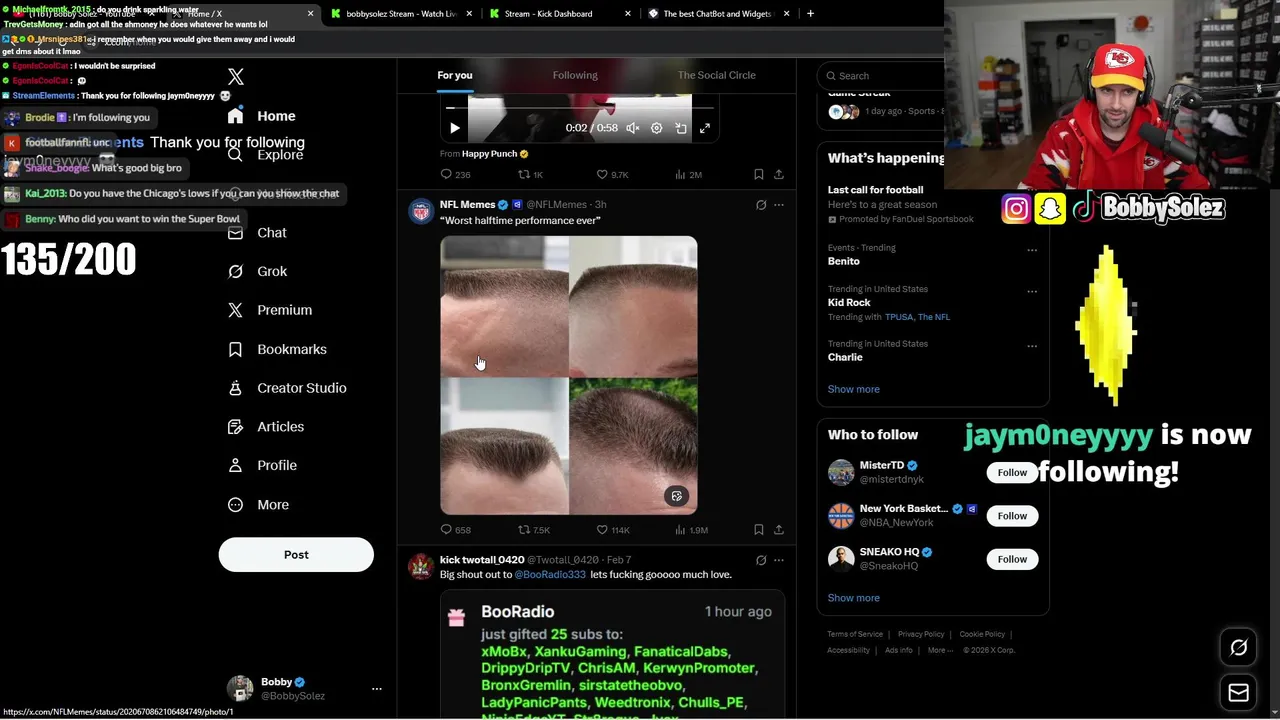Open bottom-left haircut photo
The height and width of the screenshot is (720, 1280).
click(504, 446)
